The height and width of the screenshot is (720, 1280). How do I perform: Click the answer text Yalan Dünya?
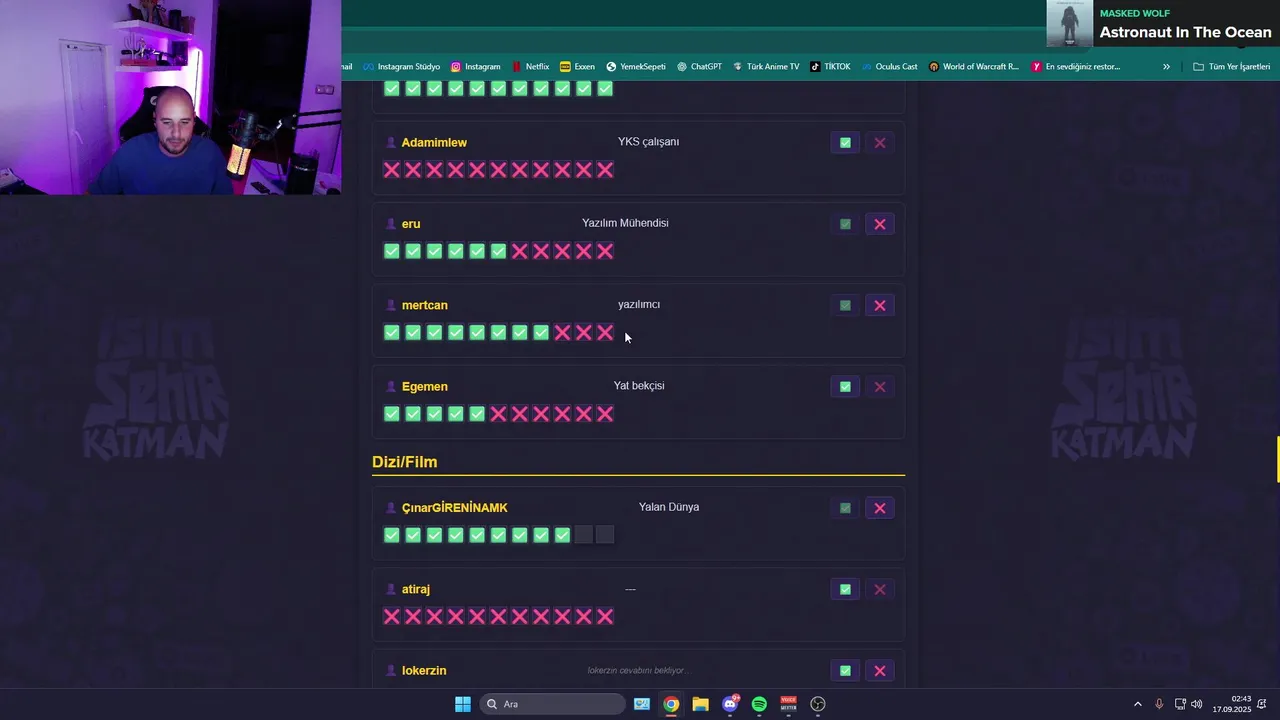[669, 507]
